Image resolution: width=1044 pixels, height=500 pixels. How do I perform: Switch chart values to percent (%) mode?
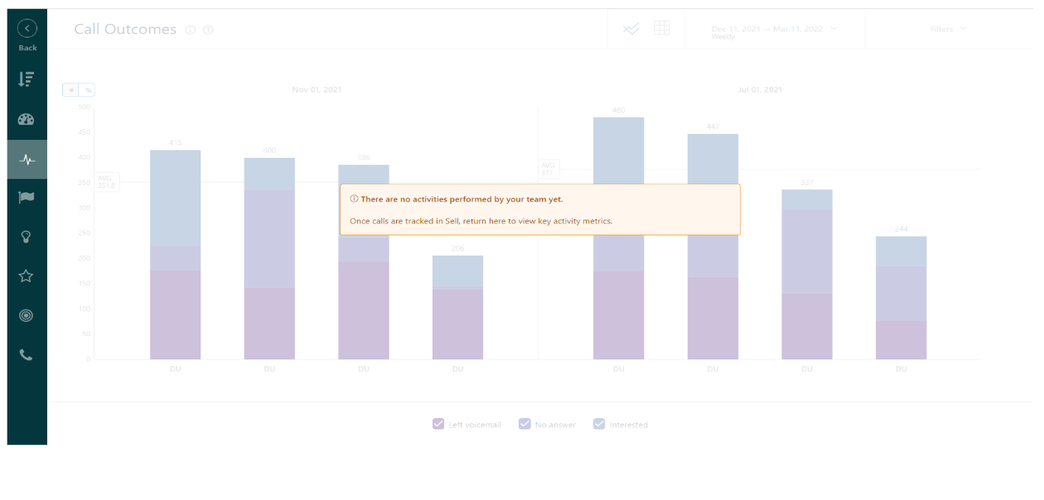pos(87,90)
